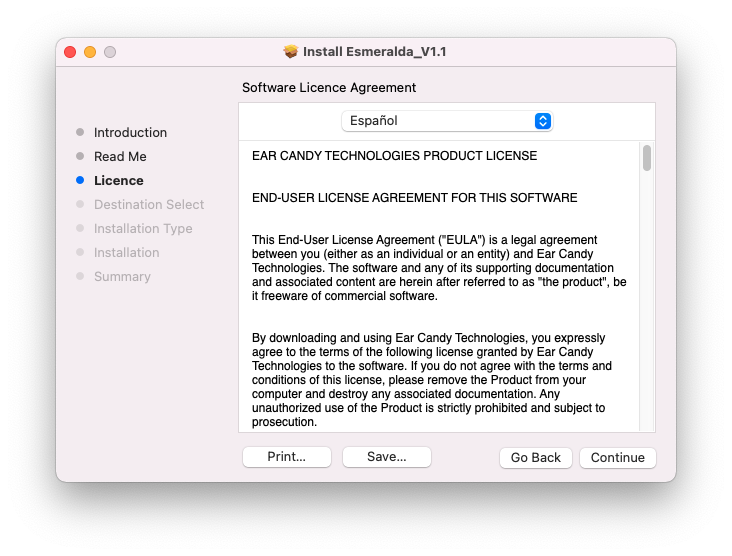
Task: Click the 'Software Licence Agreement' title
Action: pos(329,88)
